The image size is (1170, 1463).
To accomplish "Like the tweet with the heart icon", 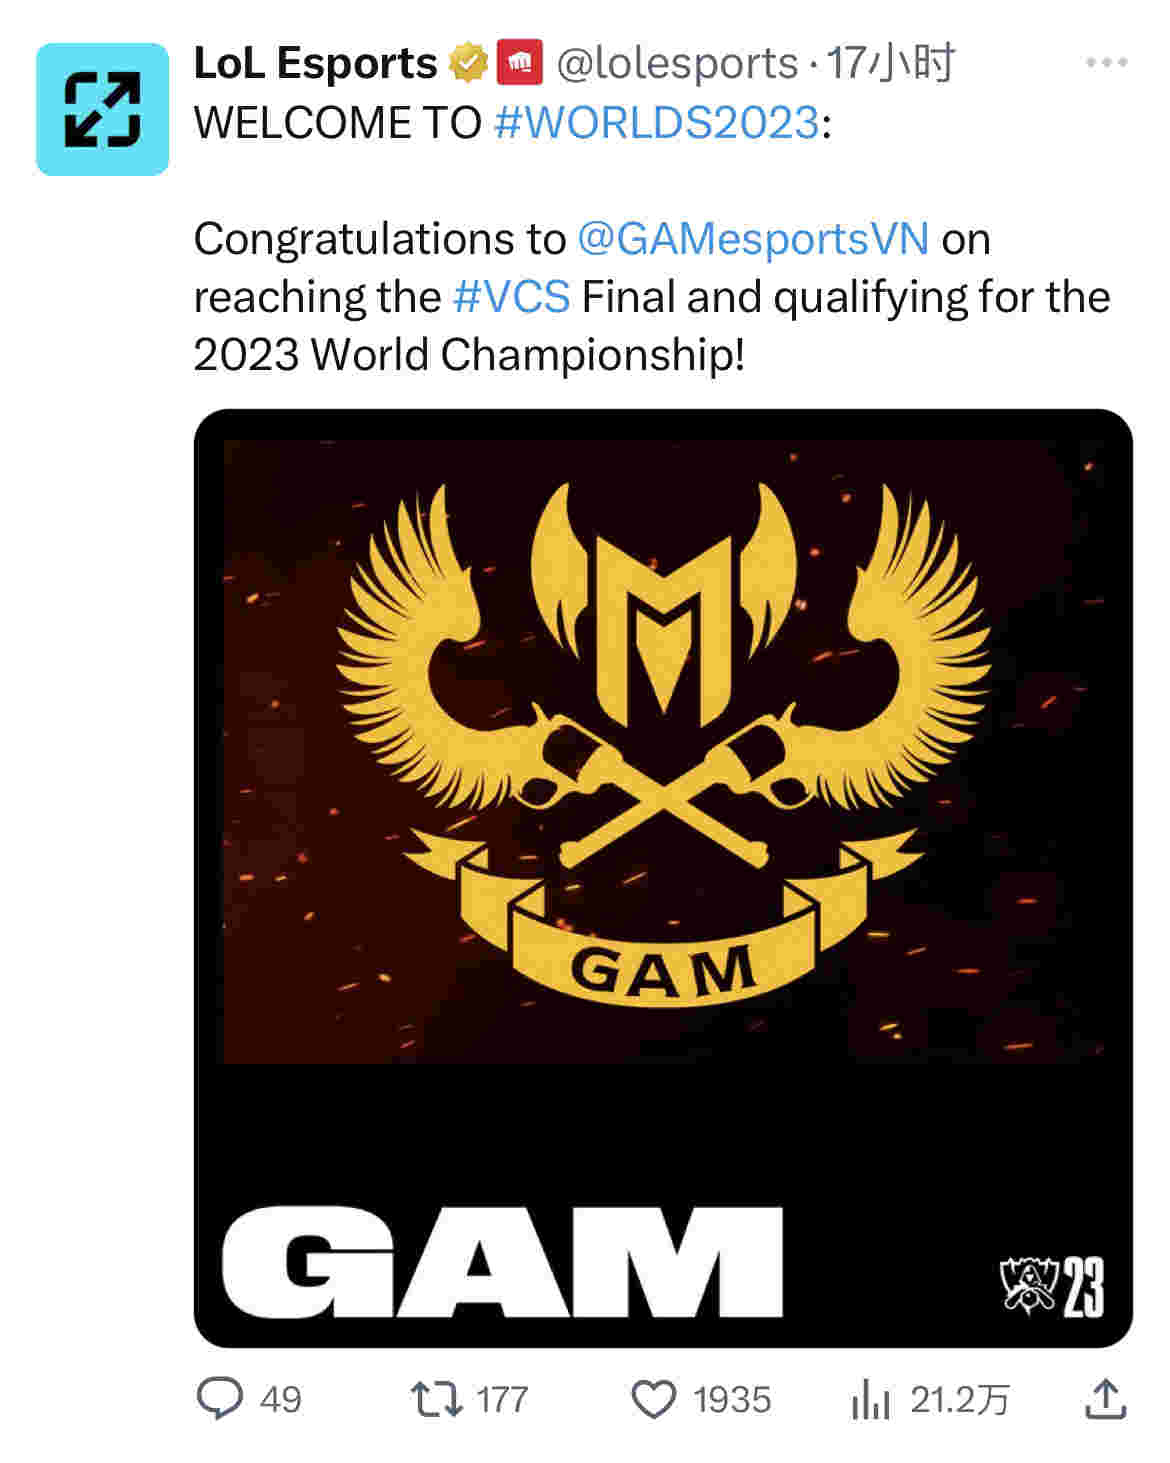I will [x=655, y=1398].
